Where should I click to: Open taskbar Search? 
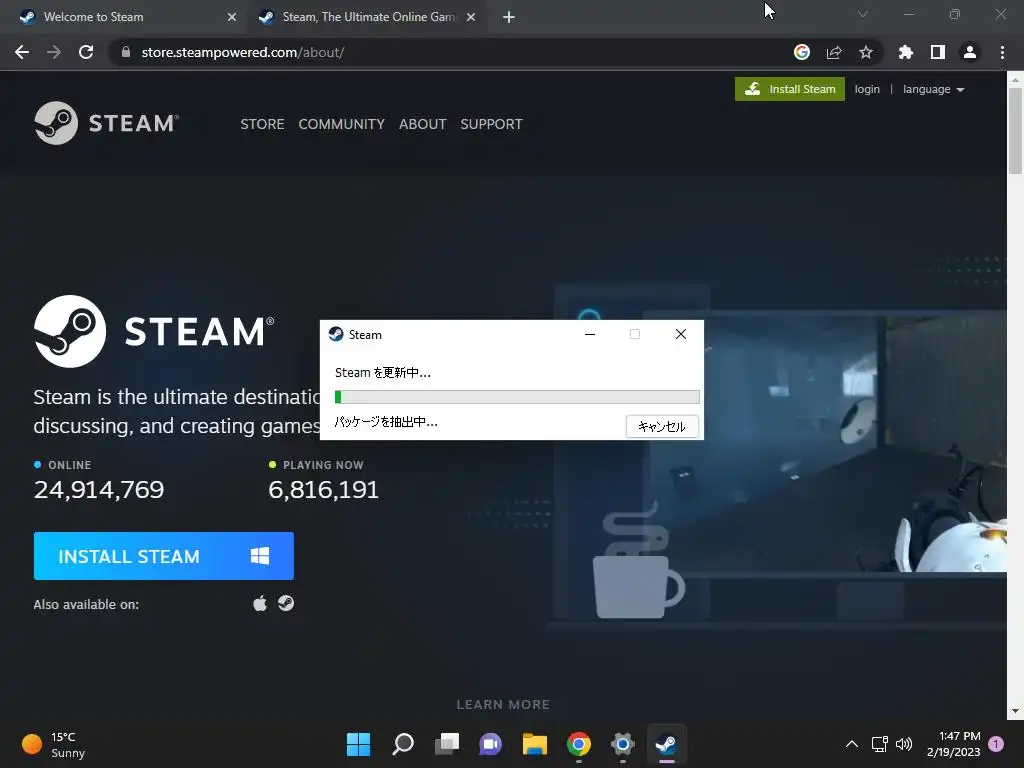[x=402, y=744]
